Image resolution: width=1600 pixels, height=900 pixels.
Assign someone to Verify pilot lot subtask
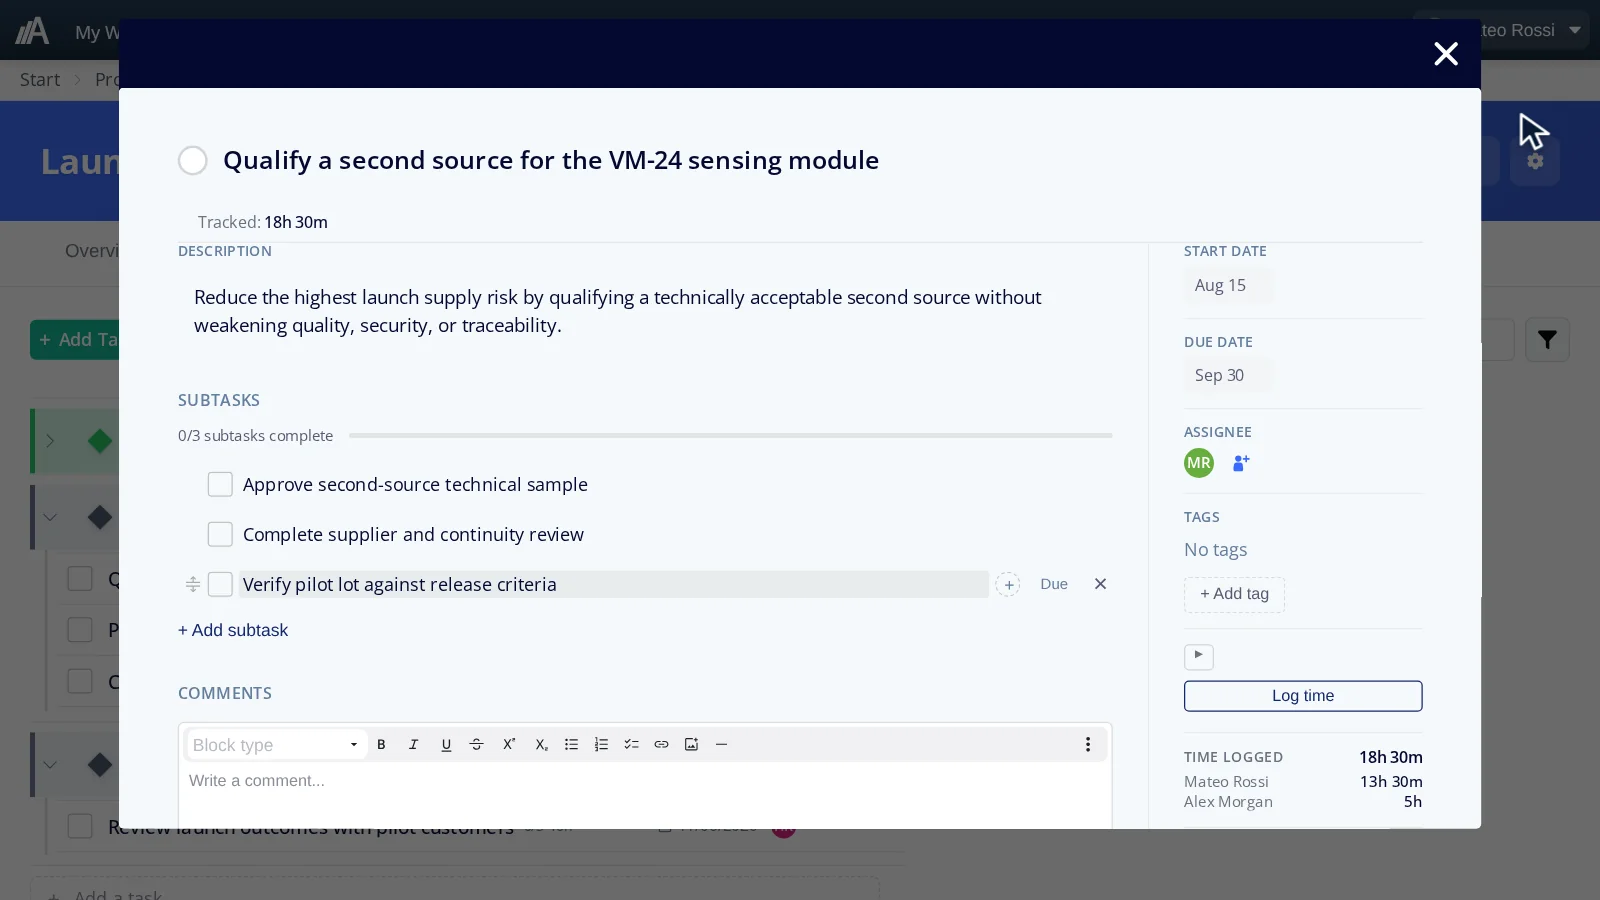(x=1008, y=585)
